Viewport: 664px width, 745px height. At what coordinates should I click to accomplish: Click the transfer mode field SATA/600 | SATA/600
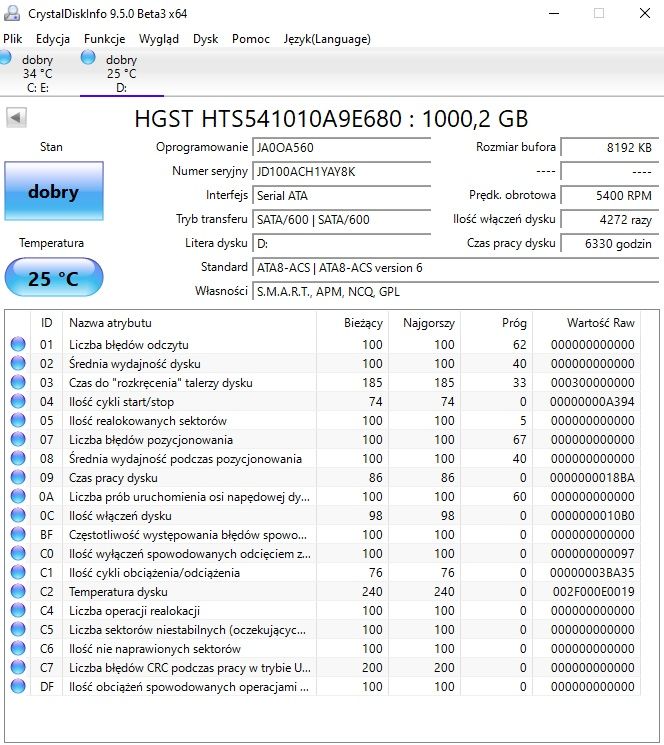pos(341,220)
